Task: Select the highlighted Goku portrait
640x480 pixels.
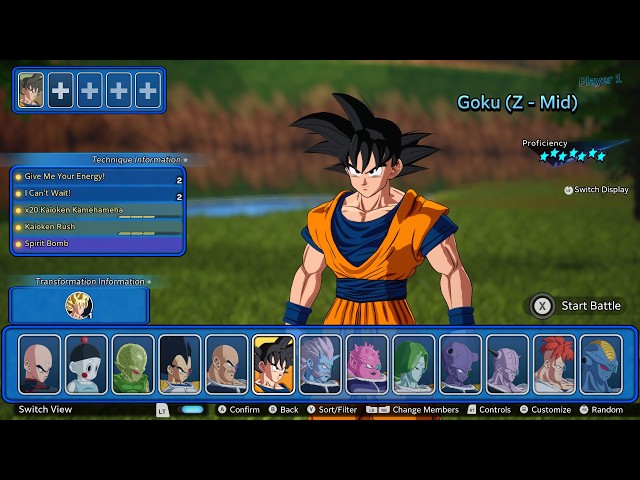Action: (x=273, y=364)
